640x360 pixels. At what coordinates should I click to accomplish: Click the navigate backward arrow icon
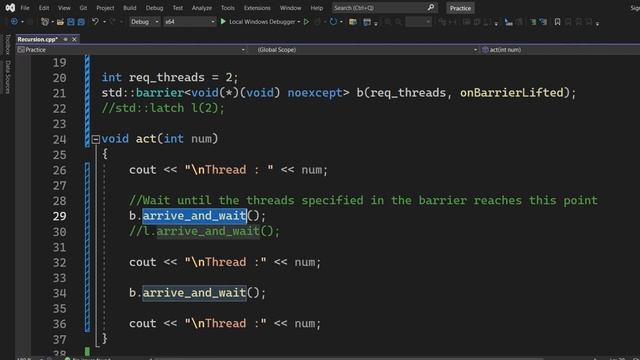[x=14, y=22]
